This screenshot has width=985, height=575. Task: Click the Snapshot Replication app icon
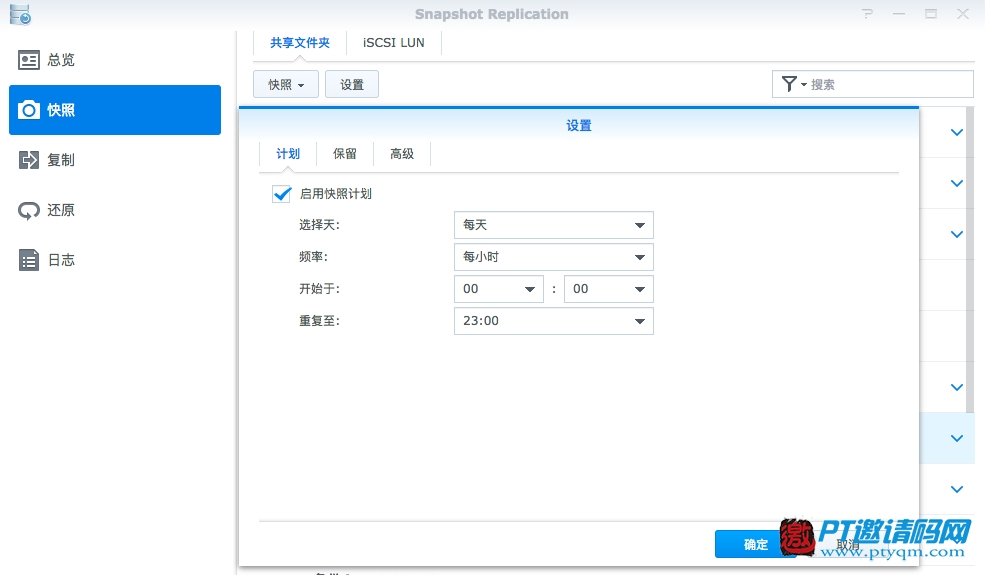pos(20,14)
